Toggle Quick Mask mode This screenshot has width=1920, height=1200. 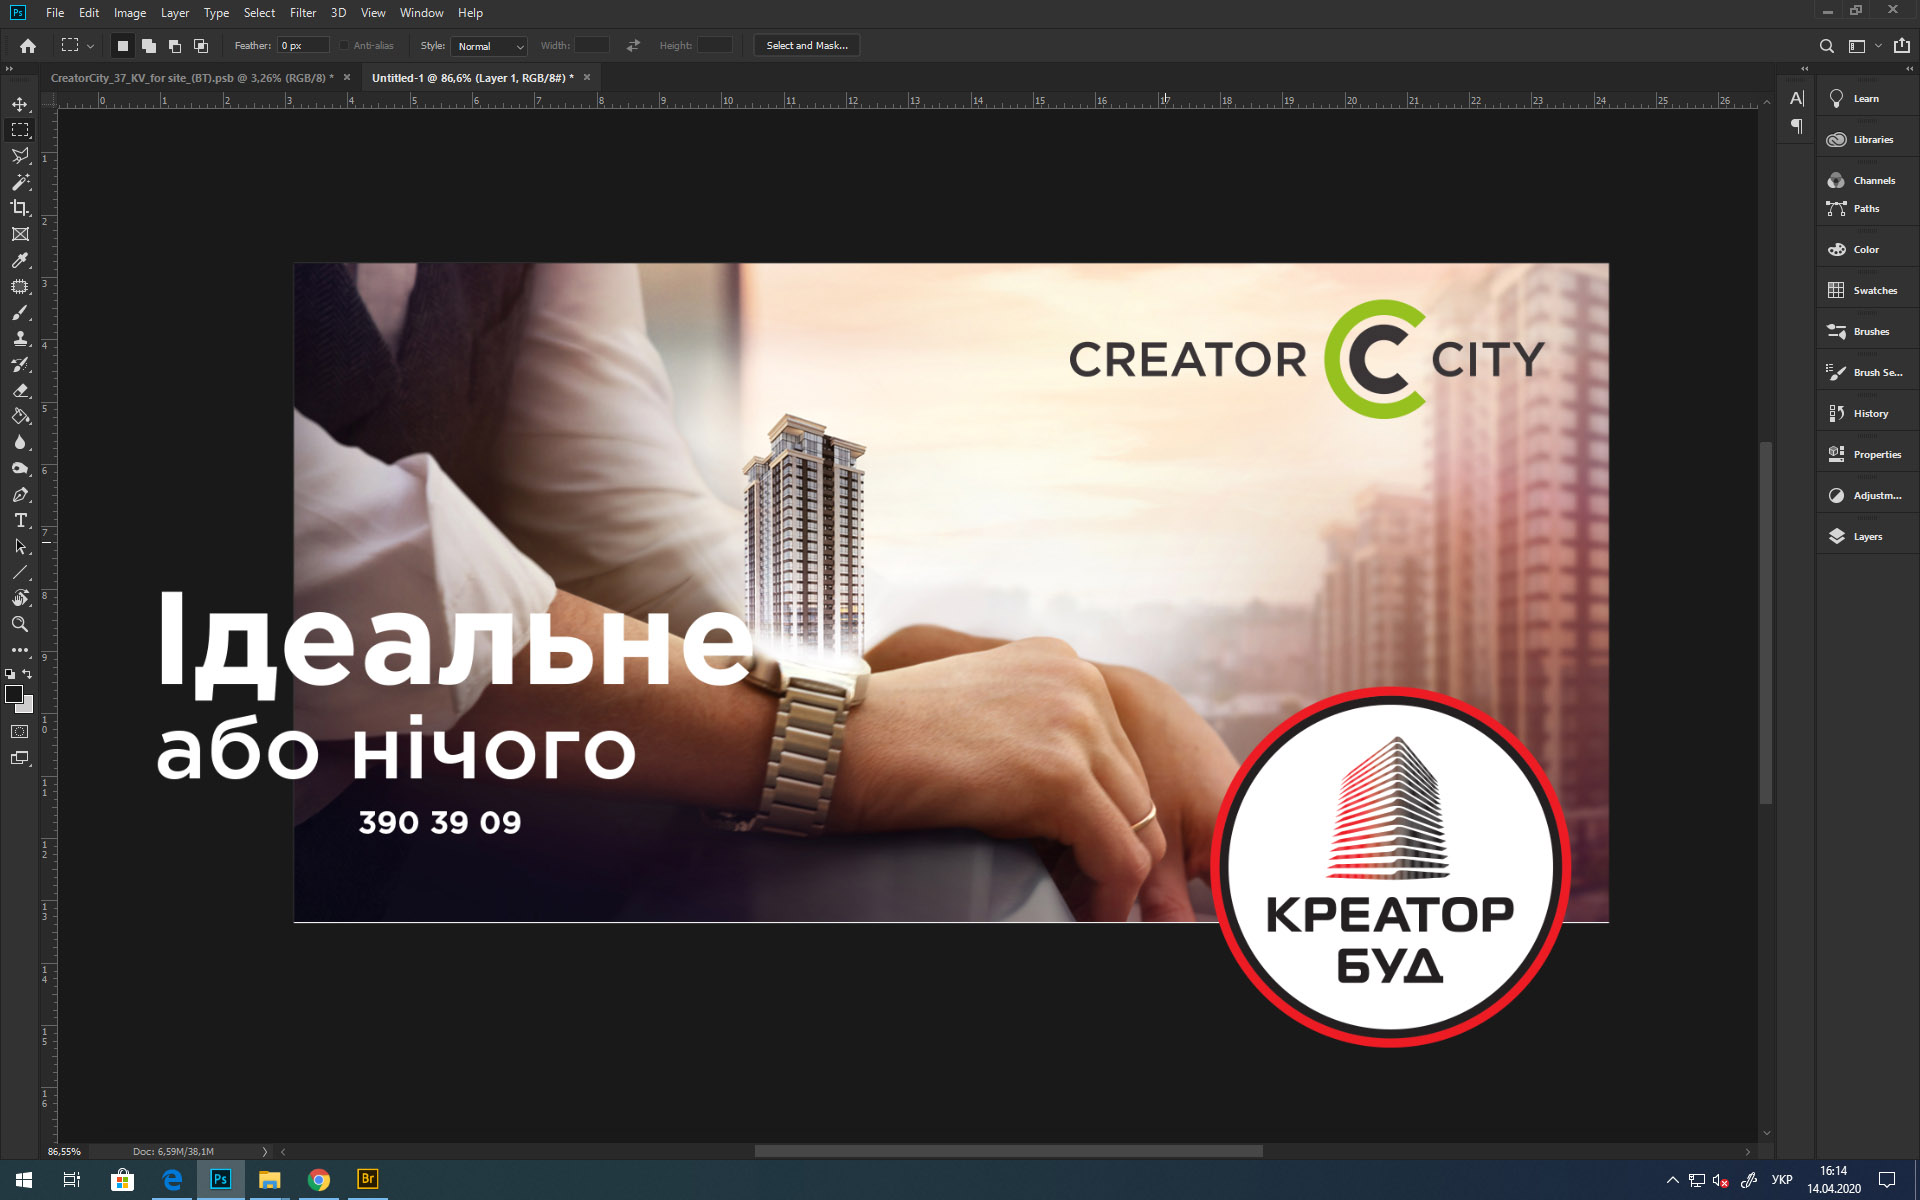click(x=20, y=732)
